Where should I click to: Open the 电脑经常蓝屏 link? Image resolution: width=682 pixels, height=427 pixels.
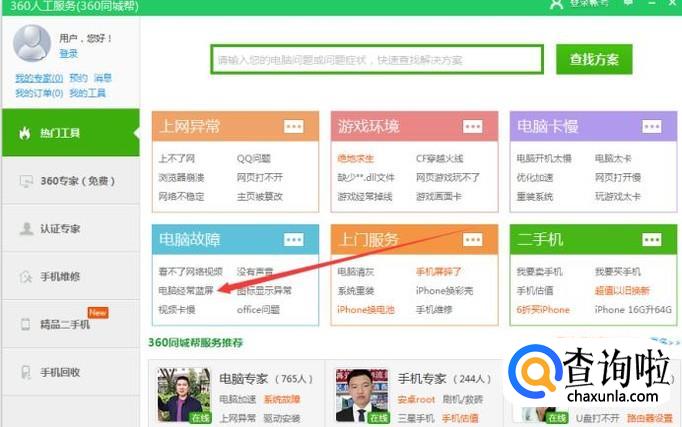[185, 290]
